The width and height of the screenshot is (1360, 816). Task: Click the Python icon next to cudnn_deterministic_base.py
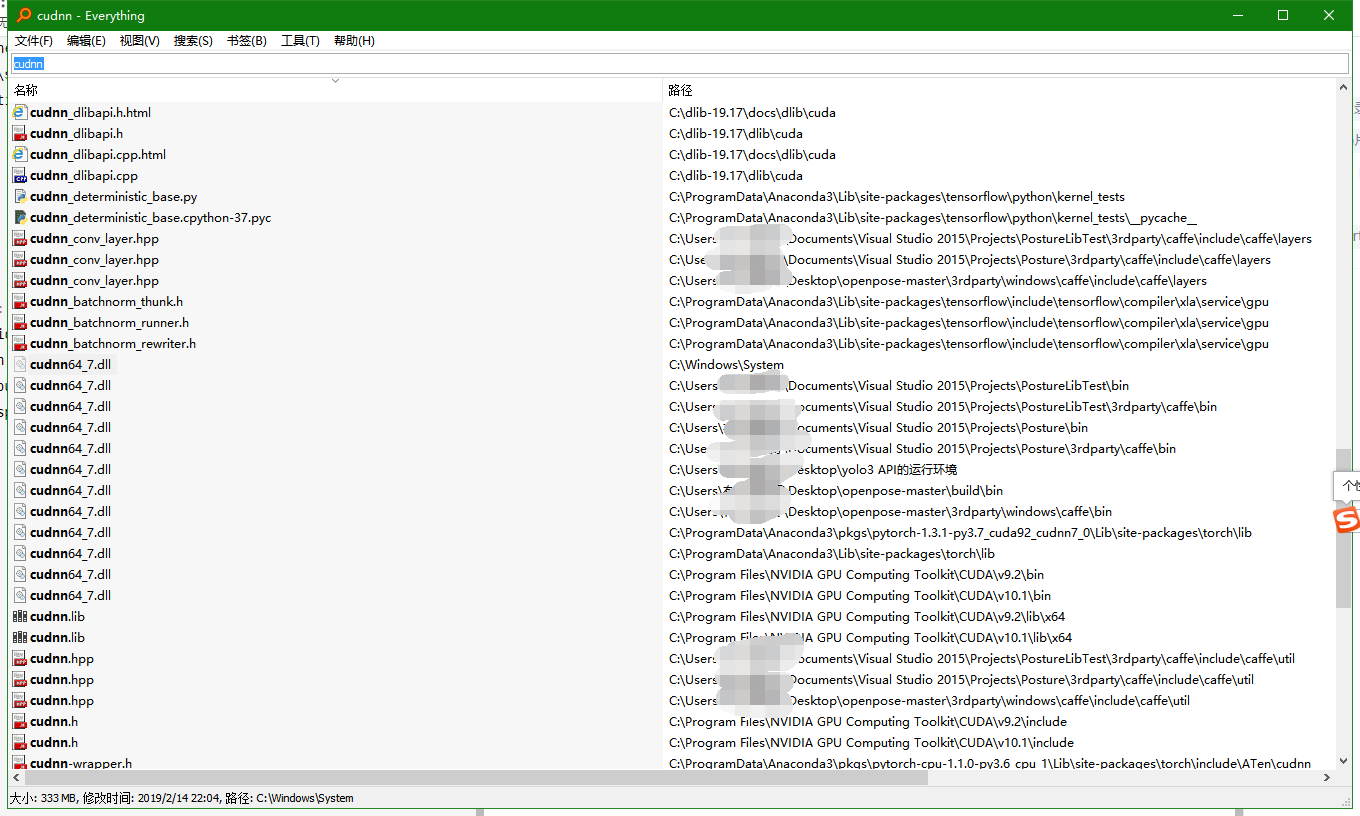[x=19, y=196]
